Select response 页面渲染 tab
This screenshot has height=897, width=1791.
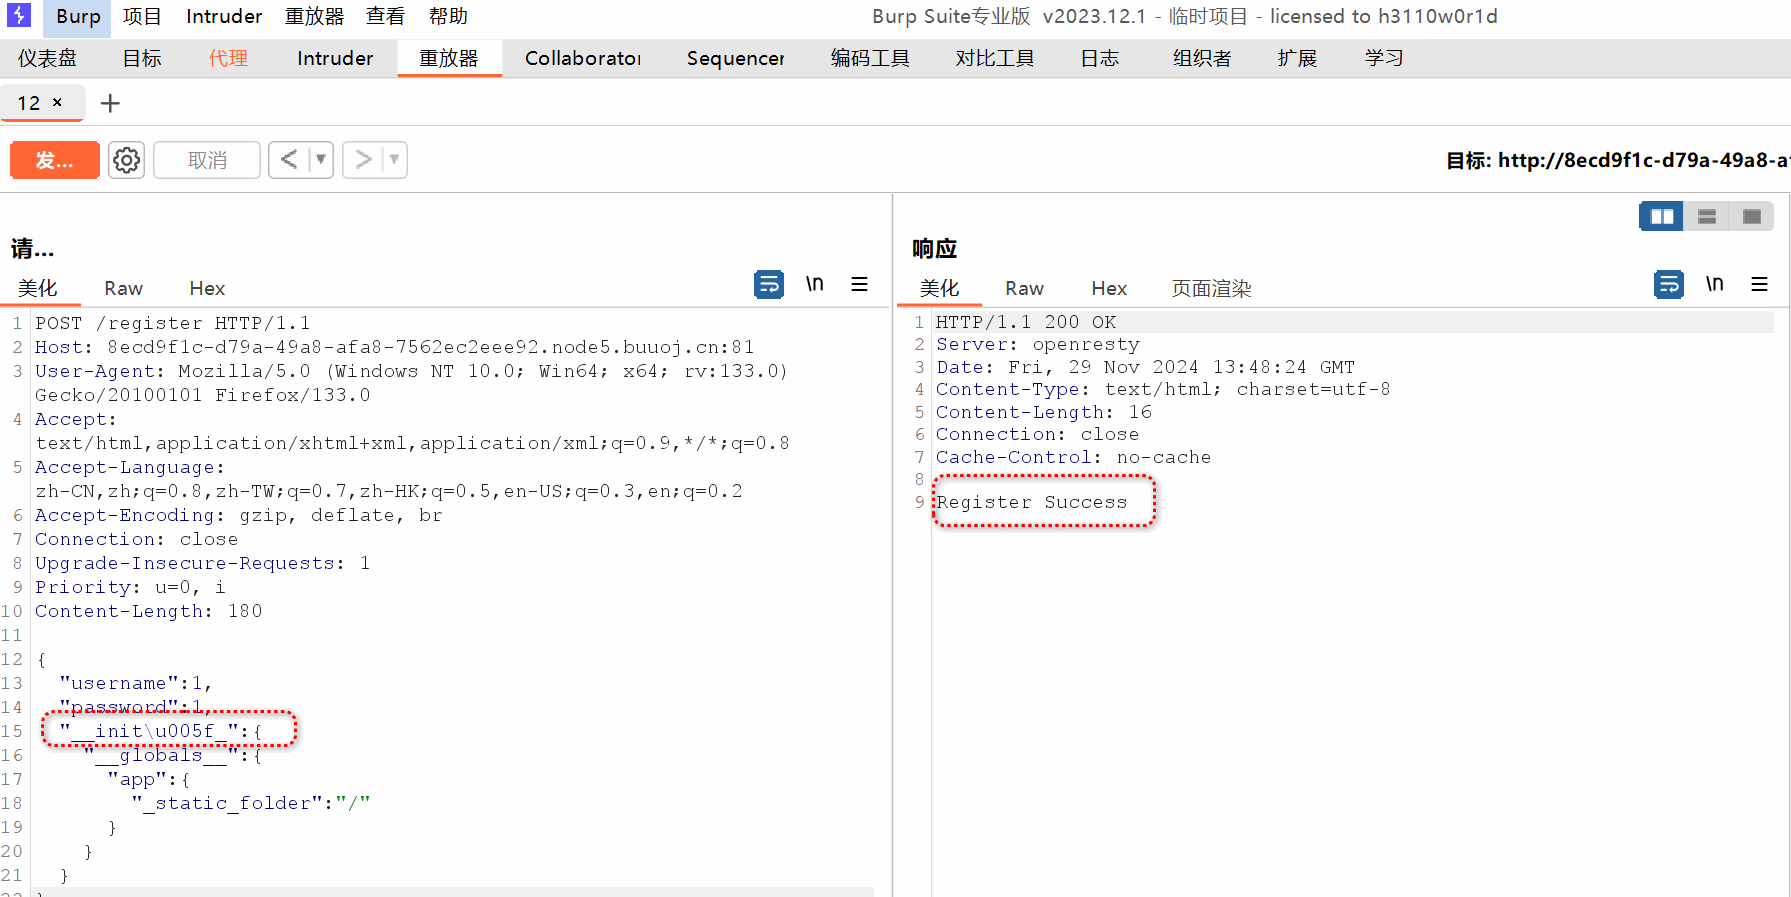[x=1212, y=288]
